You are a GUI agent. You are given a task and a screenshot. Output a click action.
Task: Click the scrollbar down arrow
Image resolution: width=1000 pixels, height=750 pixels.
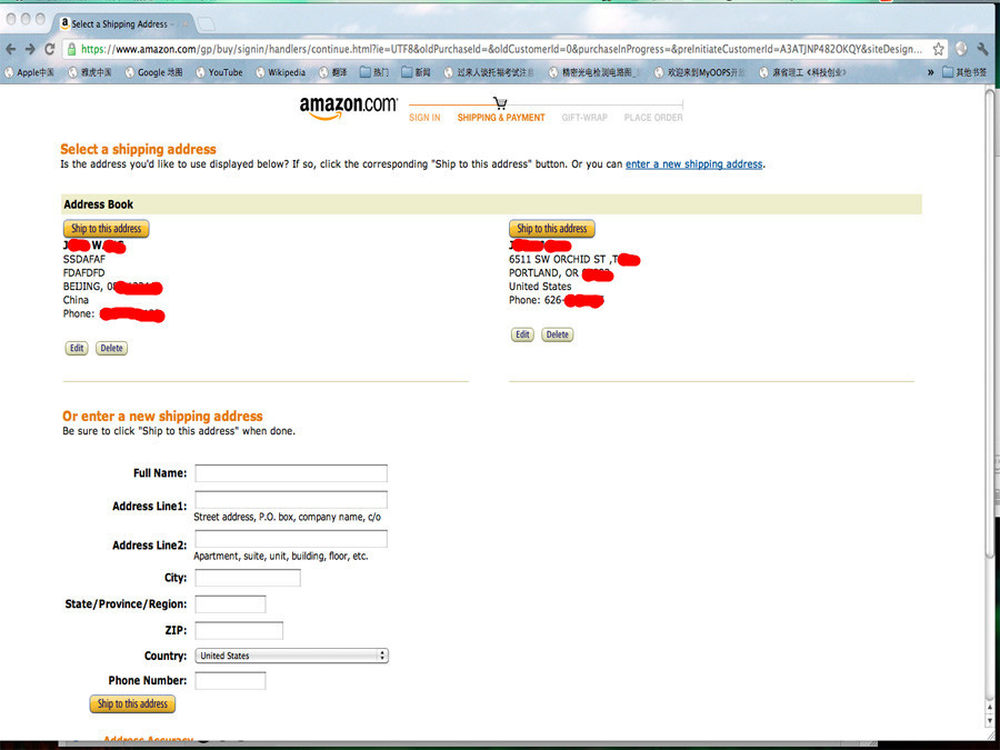pyautogui.click(x=990, y=720)
